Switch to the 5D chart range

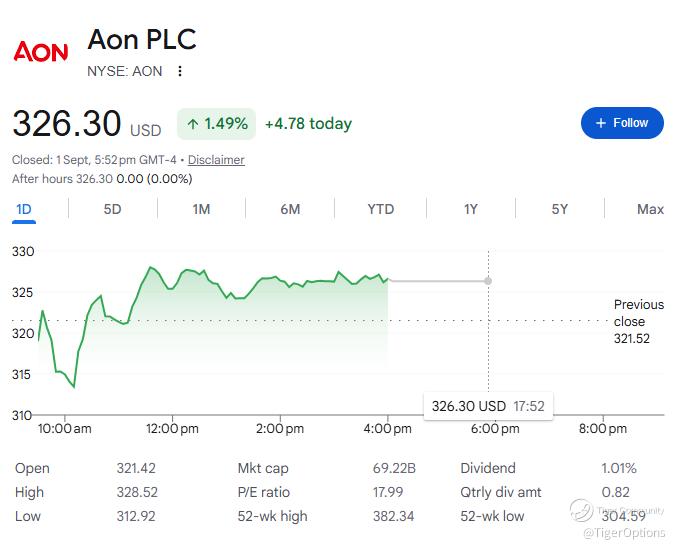click(x=112, y=209)
